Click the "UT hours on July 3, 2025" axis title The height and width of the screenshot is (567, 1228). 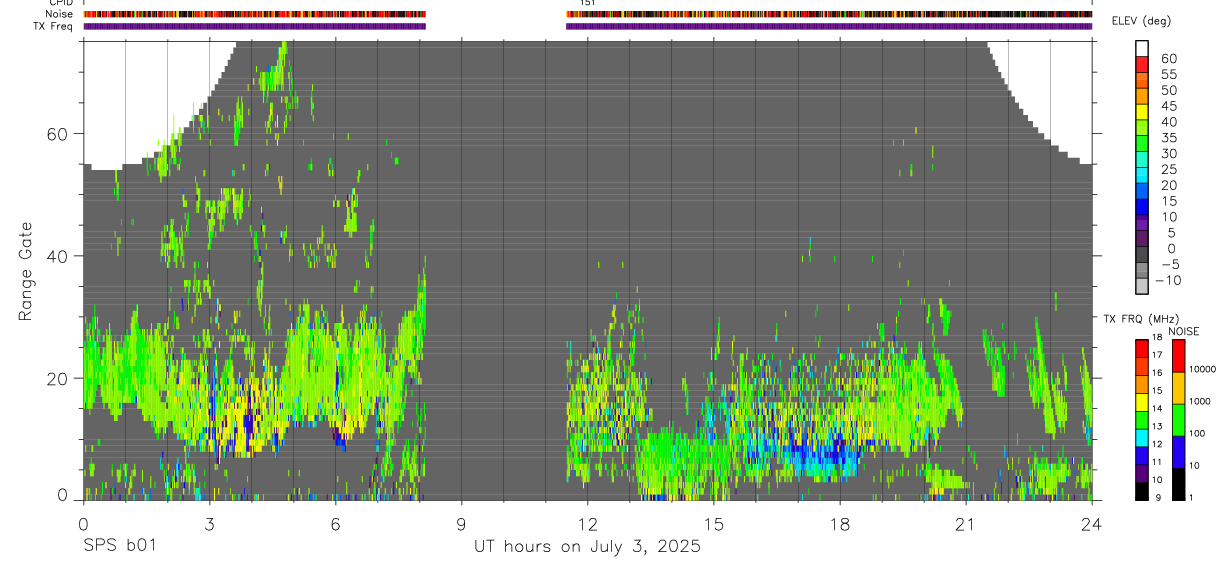587,547
